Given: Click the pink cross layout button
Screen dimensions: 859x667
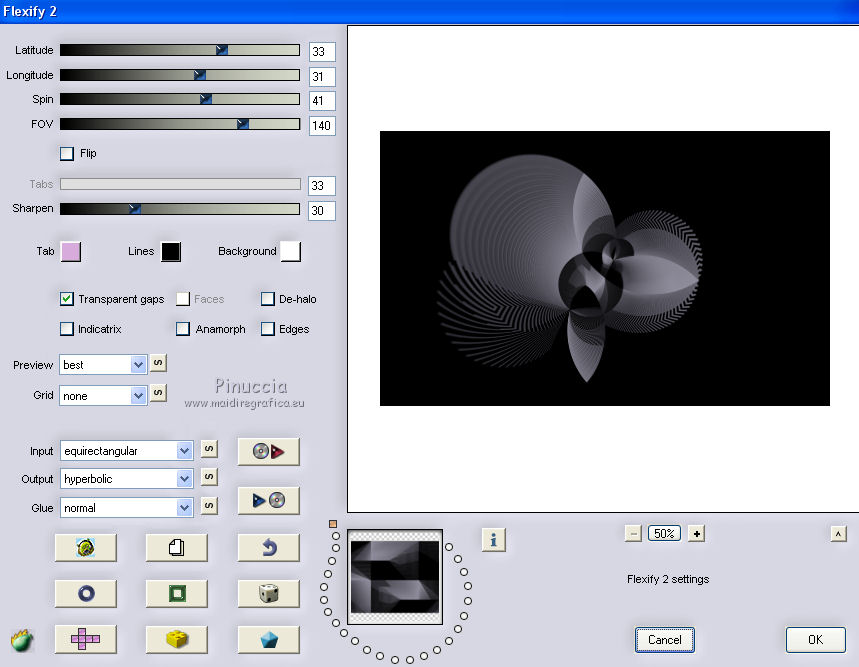Looking at the screenshot, I should click(x=85, y=639).
